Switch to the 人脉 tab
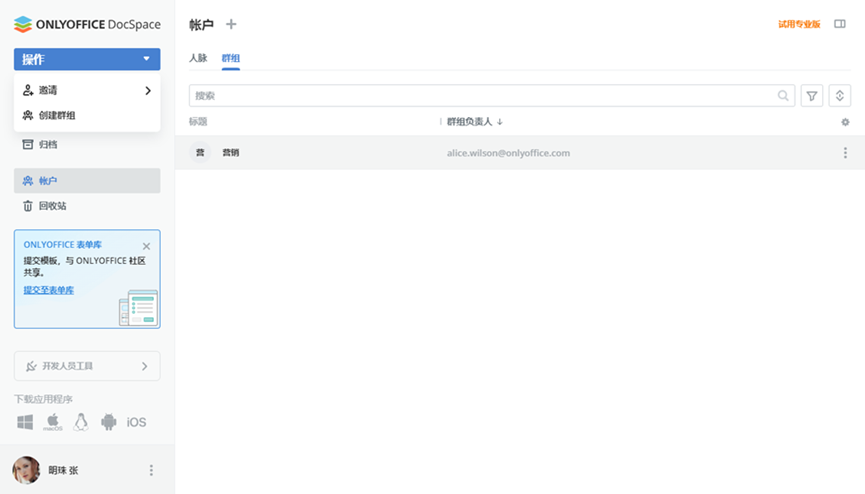 tap(198, 58)
